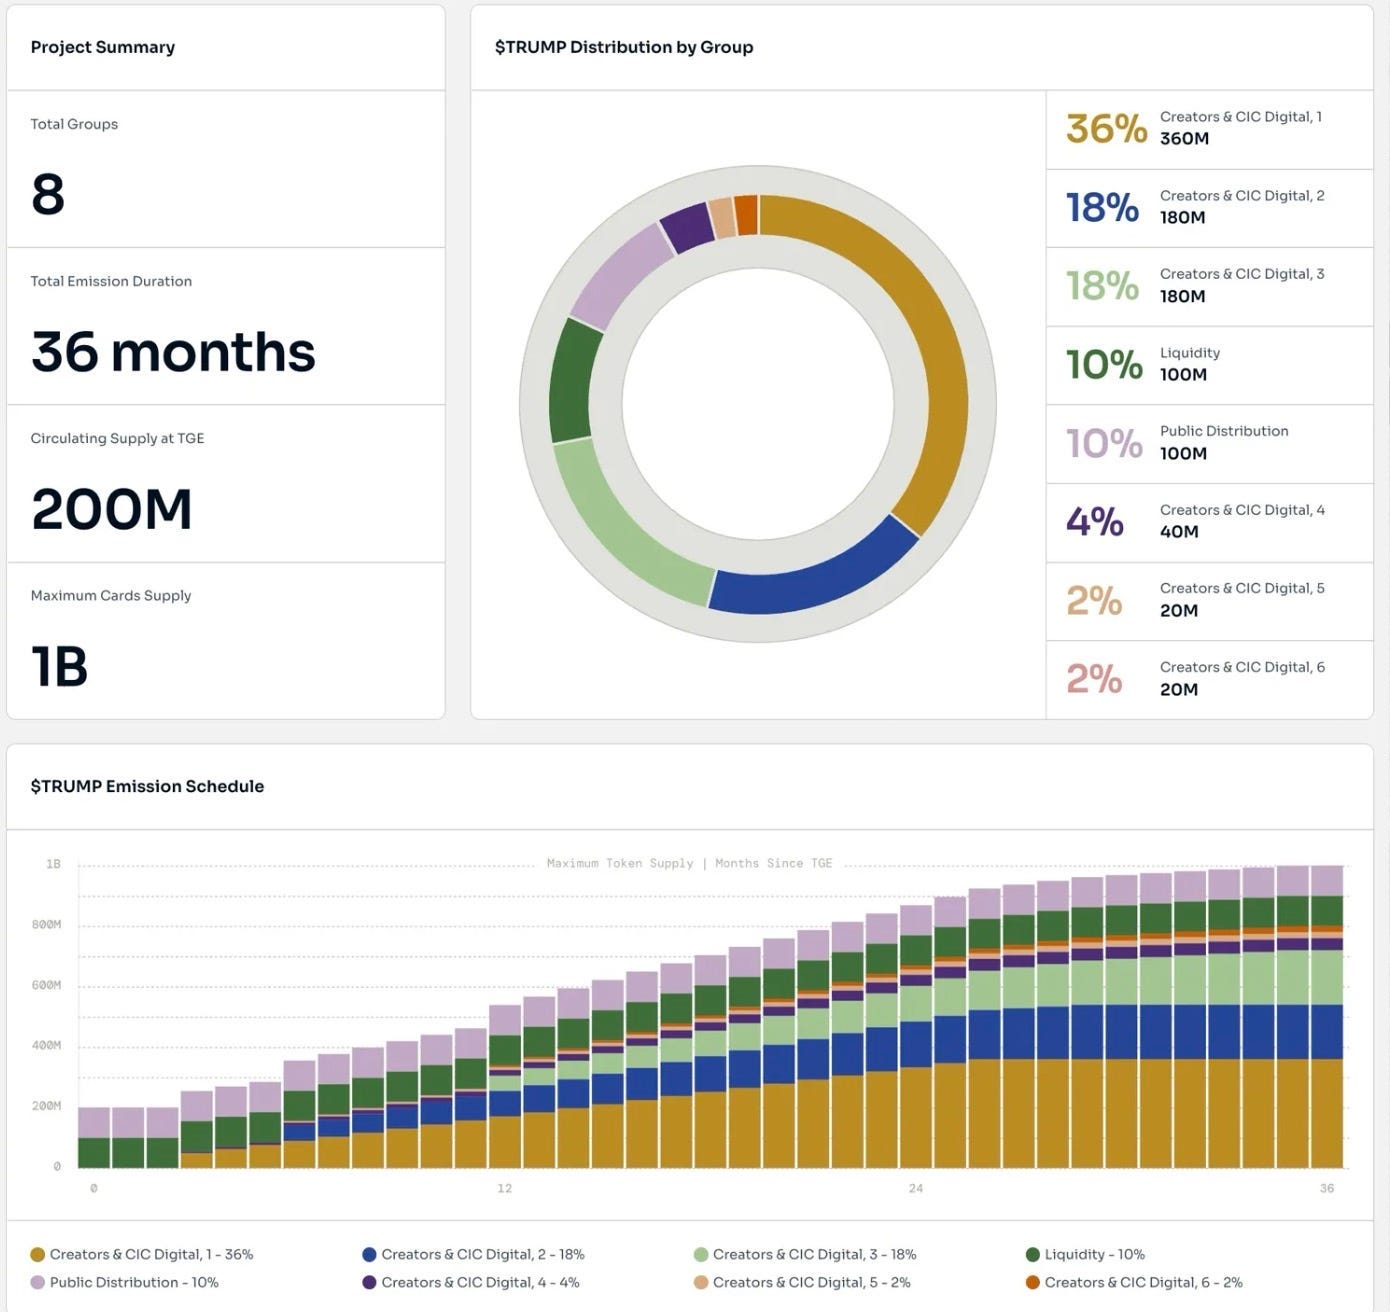This screenshot has width=1390, height=1312.
Task: Click the month 0 bar in emission chart
Action: [94, 1137]
